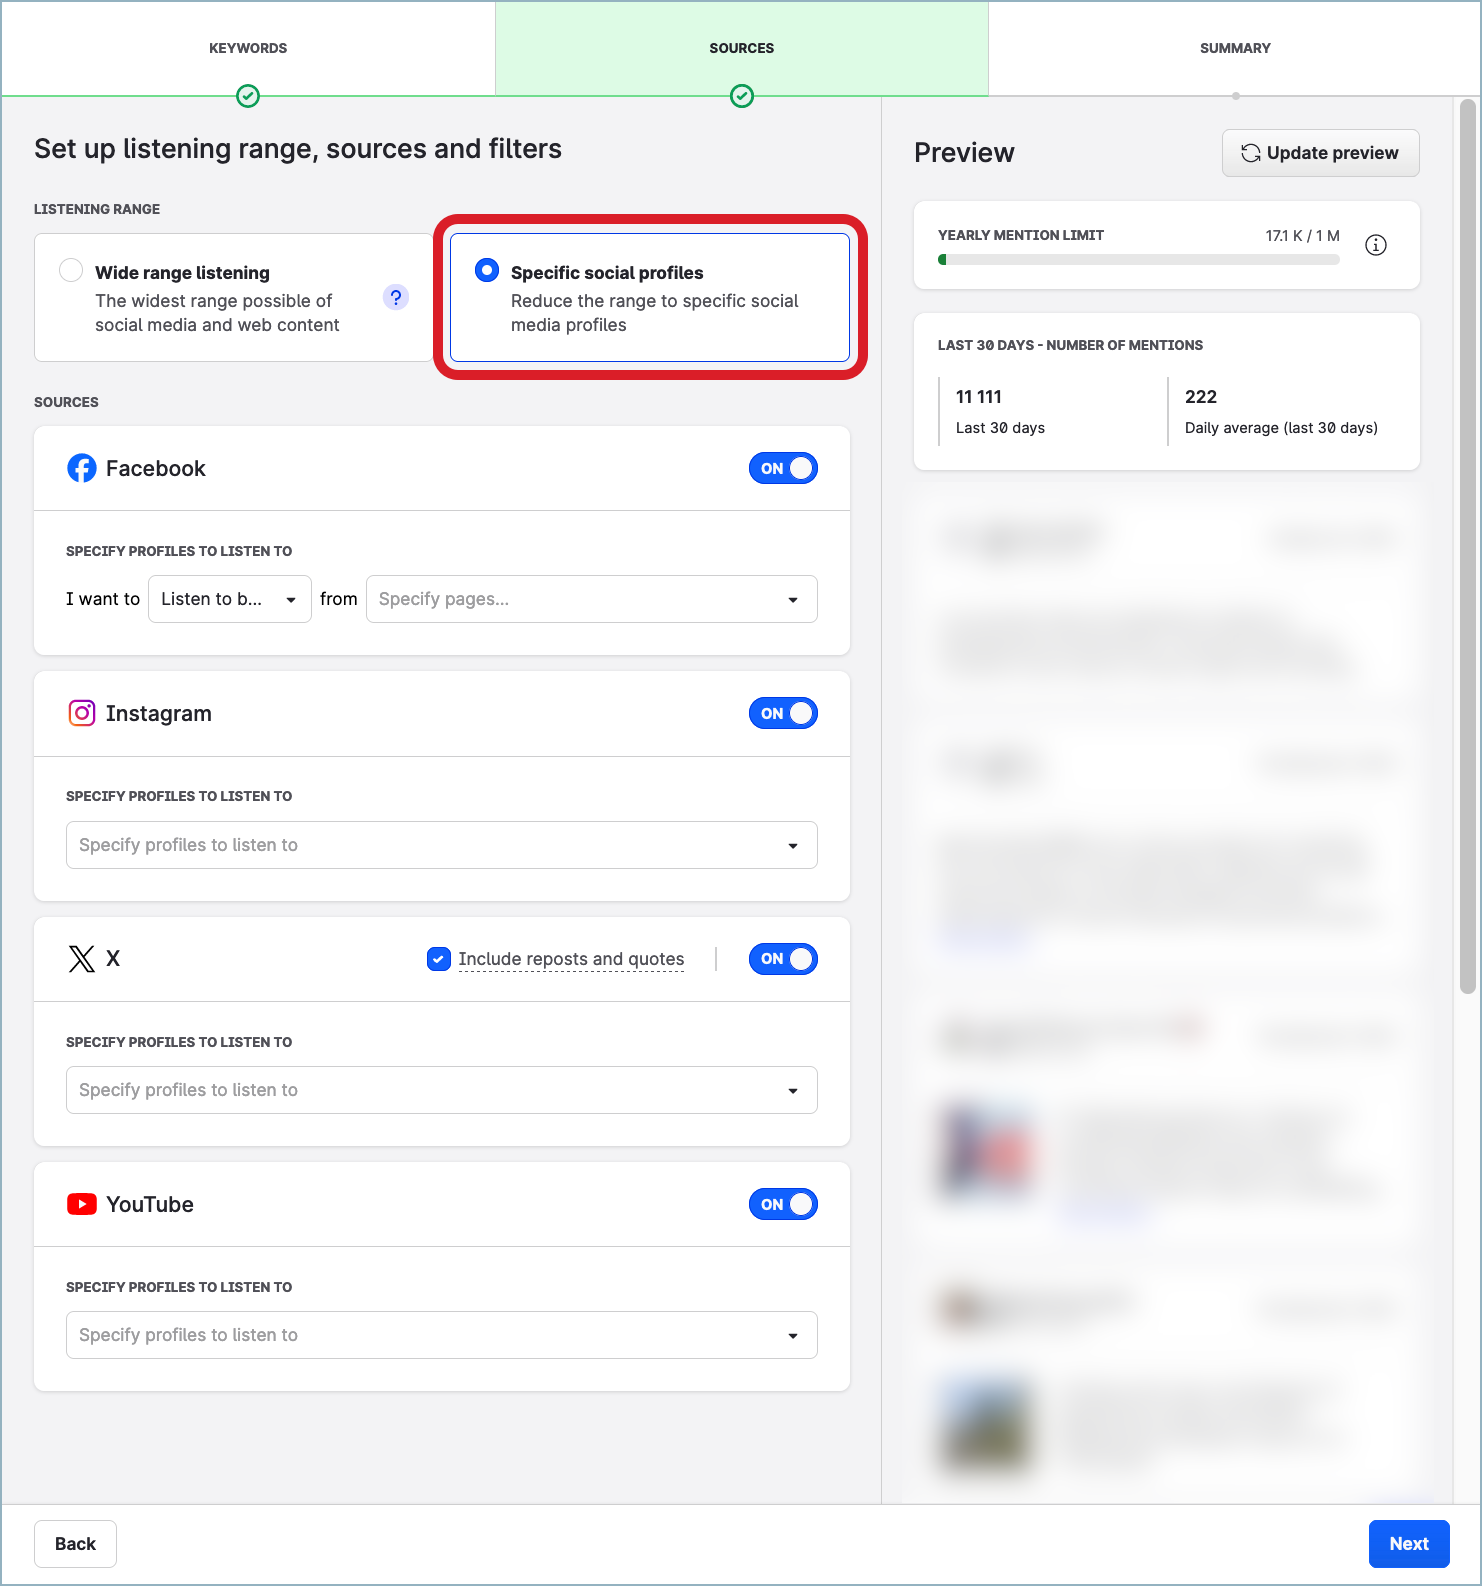Open the Facebook Specify pages dropdown
This screenshot has width=1482, height=1586.
591,599
